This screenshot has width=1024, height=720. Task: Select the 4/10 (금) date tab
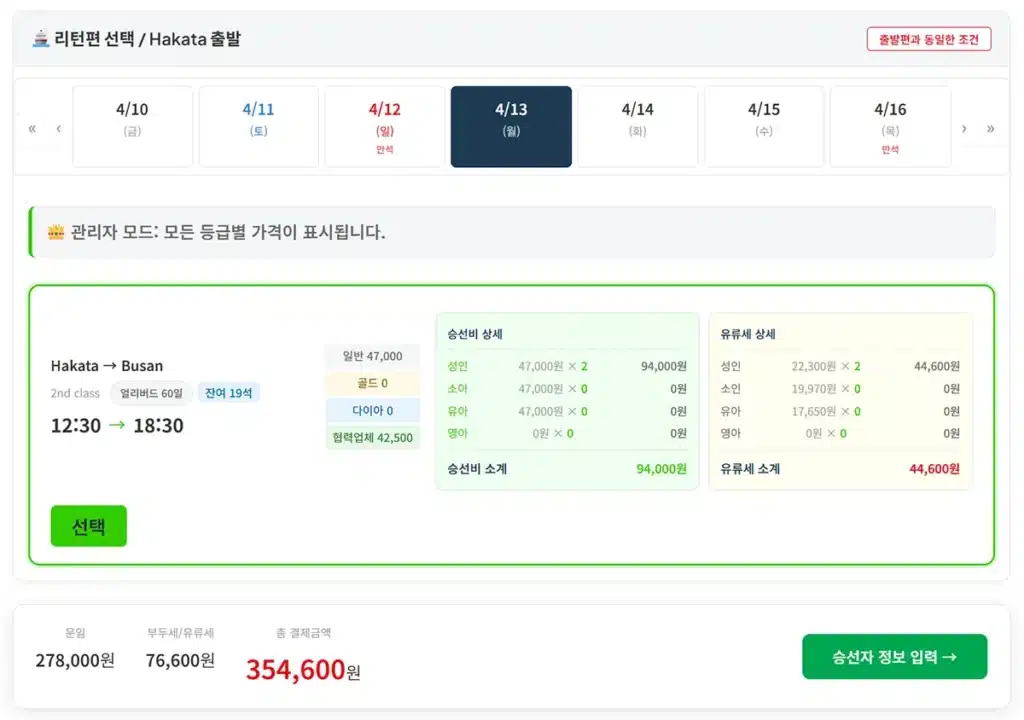click(x=133, y=126)
